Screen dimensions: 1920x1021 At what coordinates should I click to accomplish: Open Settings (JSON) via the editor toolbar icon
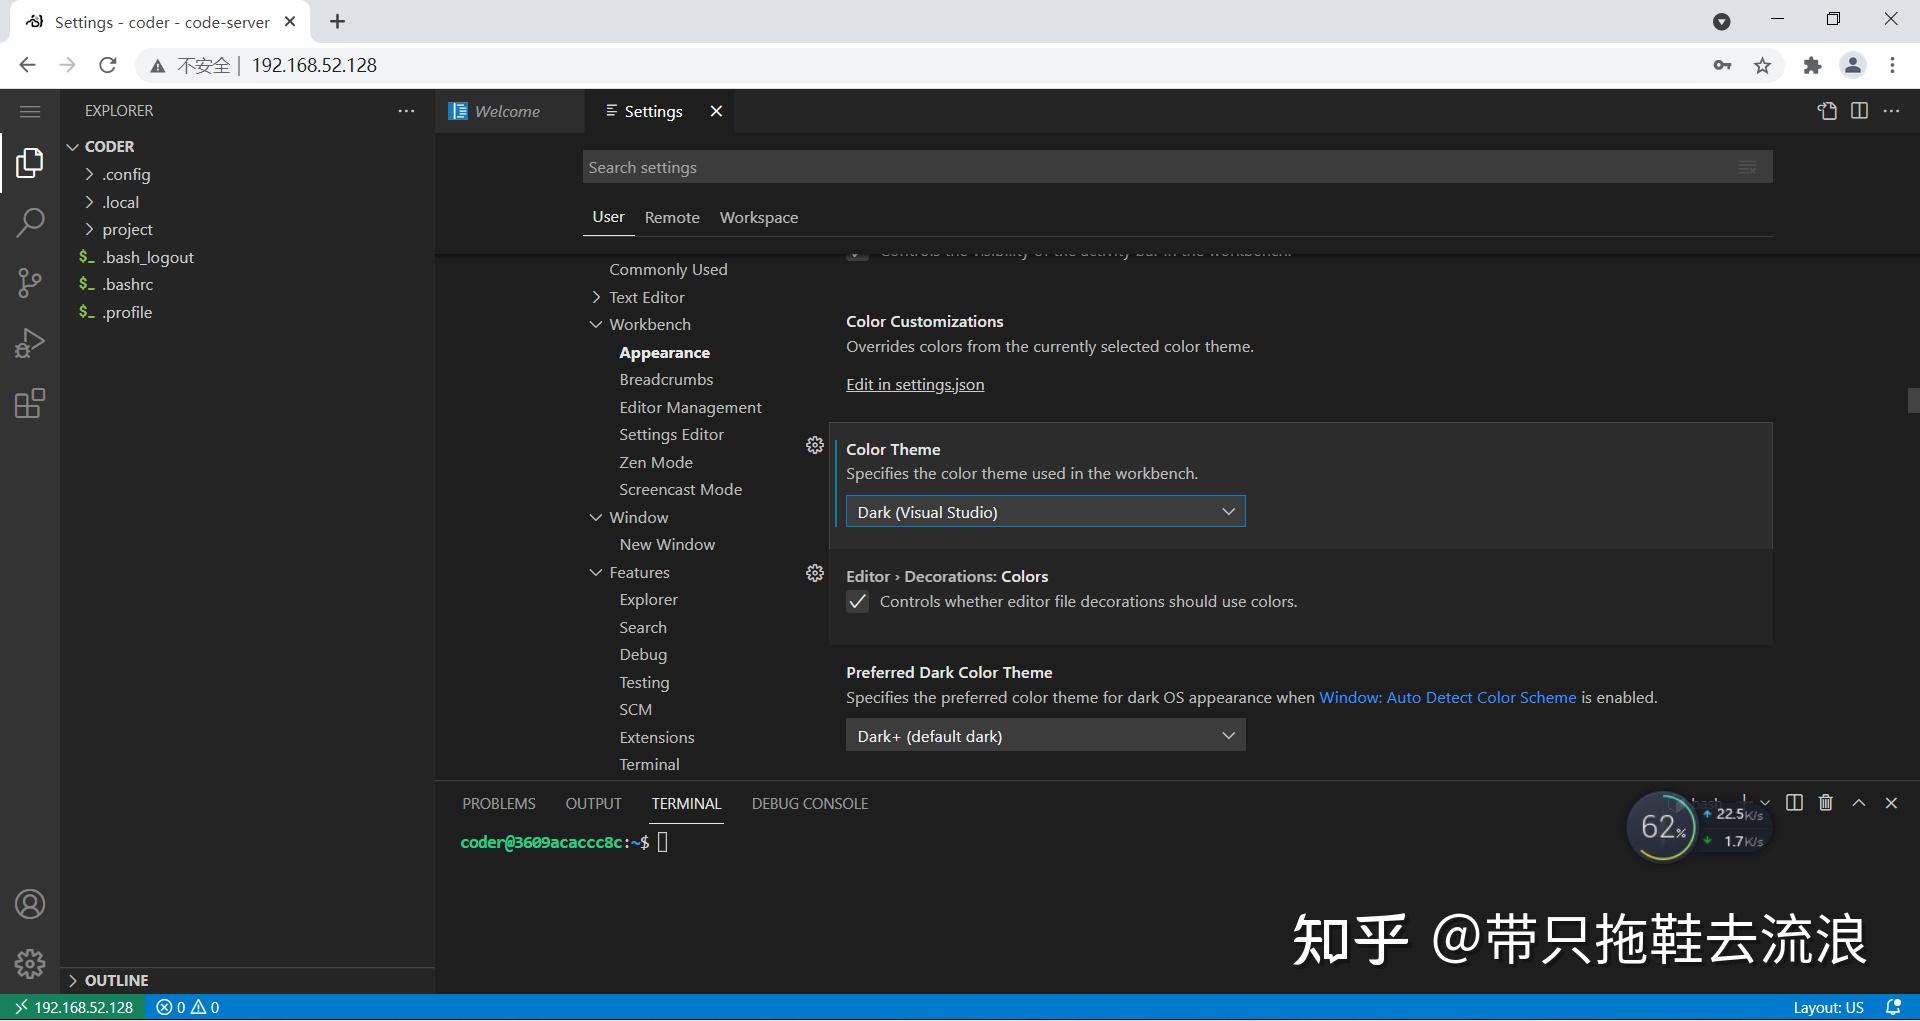1828,111
